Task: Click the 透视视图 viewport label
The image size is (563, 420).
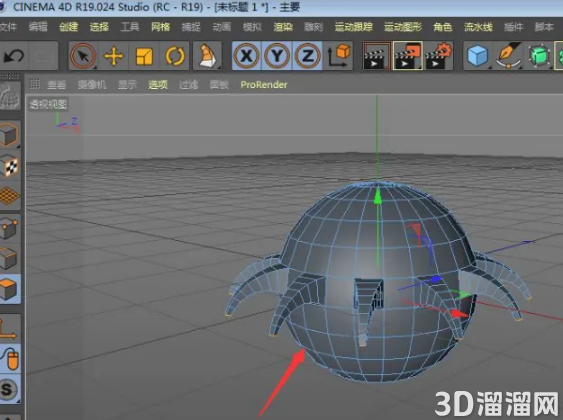Action: (48, 104)
